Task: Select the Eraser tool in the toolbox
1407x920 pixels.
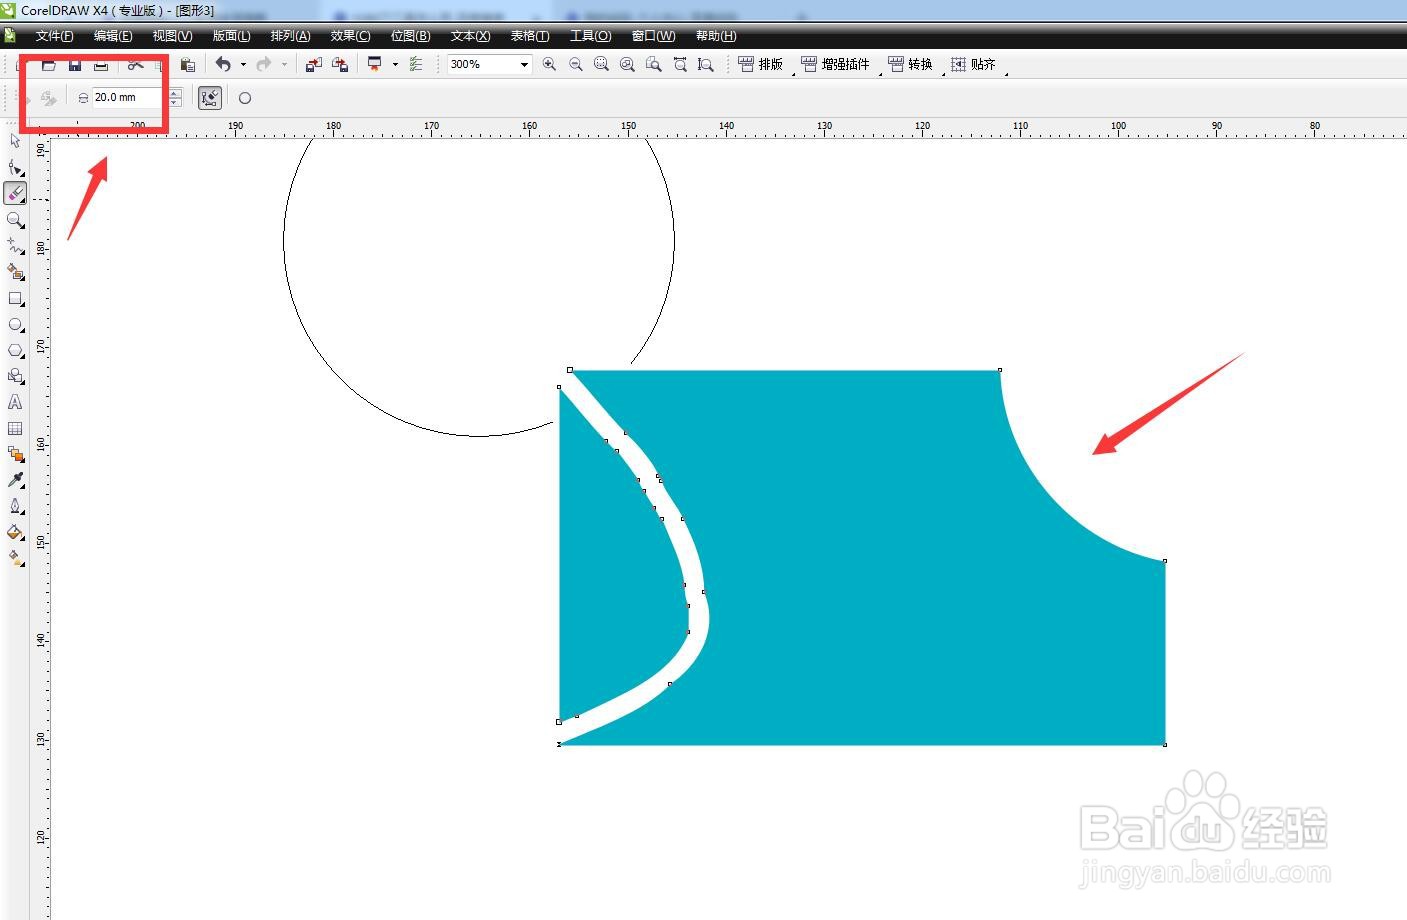Action: click(15, 193)
